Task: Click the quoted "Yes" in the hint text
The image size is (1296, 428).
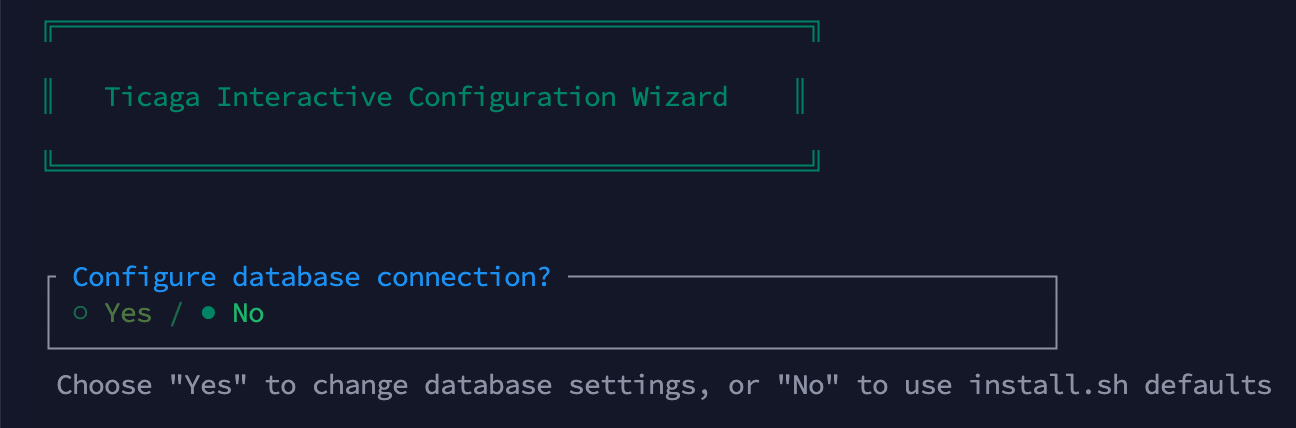Action: (x=208, y=385)
